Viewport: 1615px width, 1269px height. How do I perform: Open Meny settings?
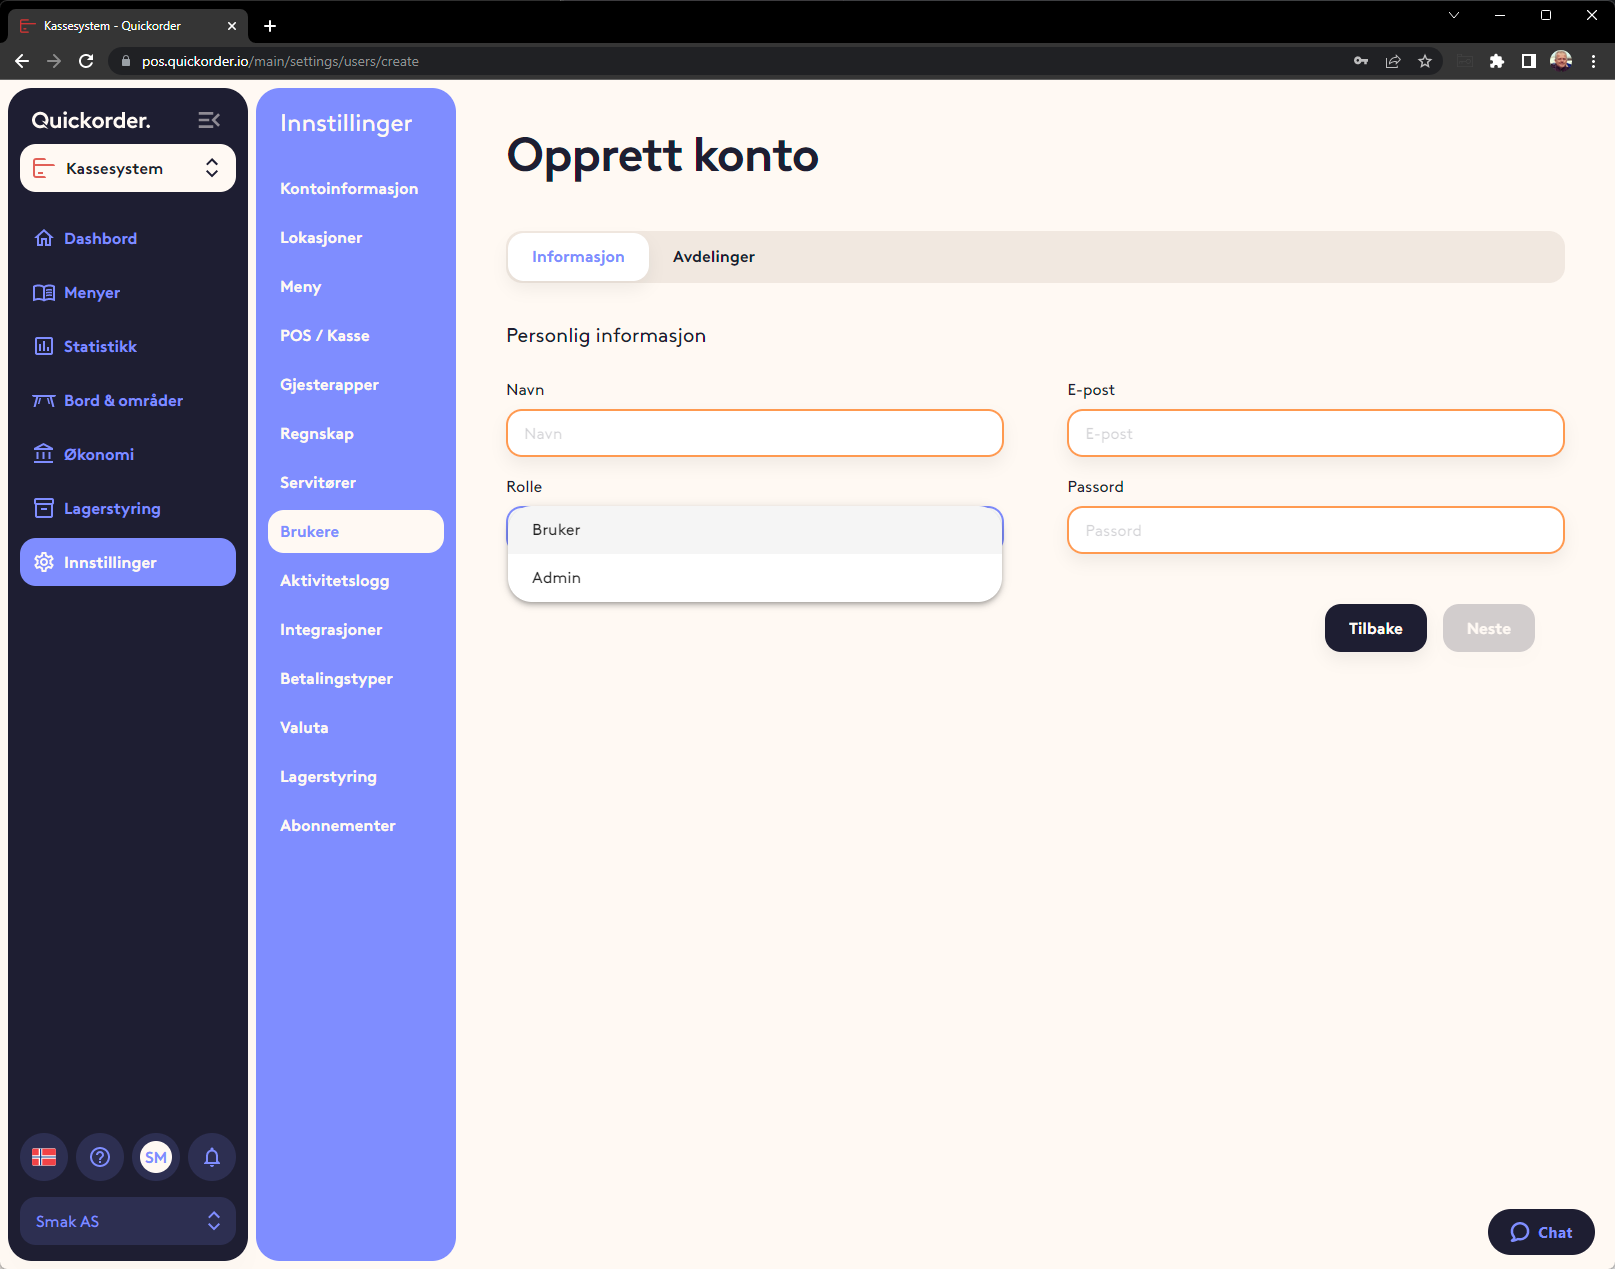tap(300, 286)
